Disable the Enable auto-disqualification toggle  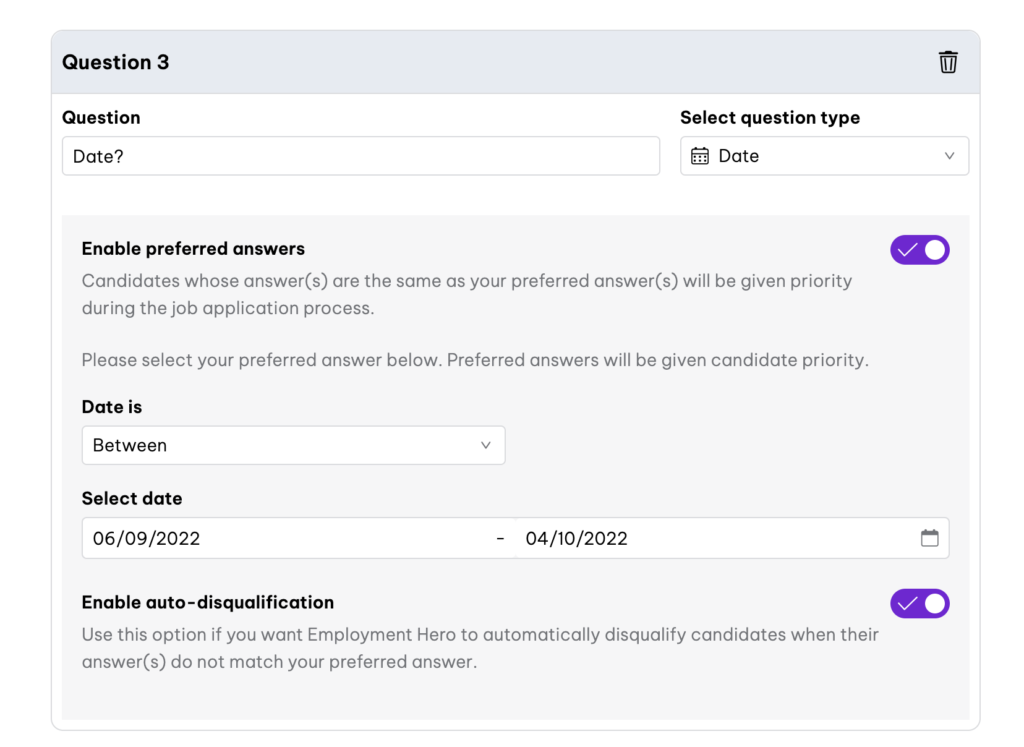920,603
